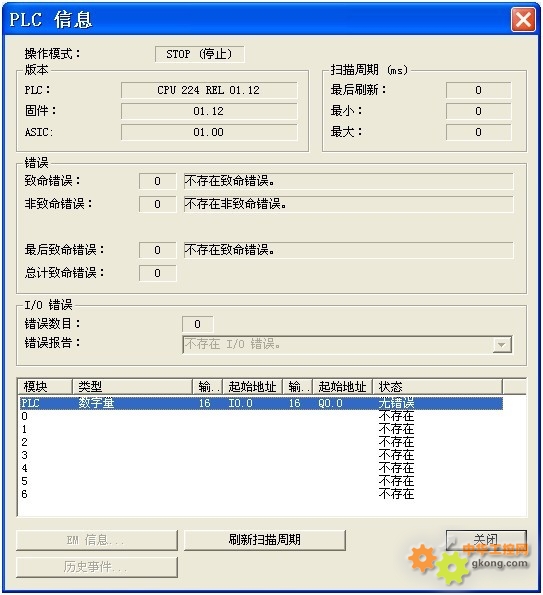Viewport: 543px width, 595px height.
Task: Click the 不存在致命错误 text for 致命错误
Action: click(230, 181)
